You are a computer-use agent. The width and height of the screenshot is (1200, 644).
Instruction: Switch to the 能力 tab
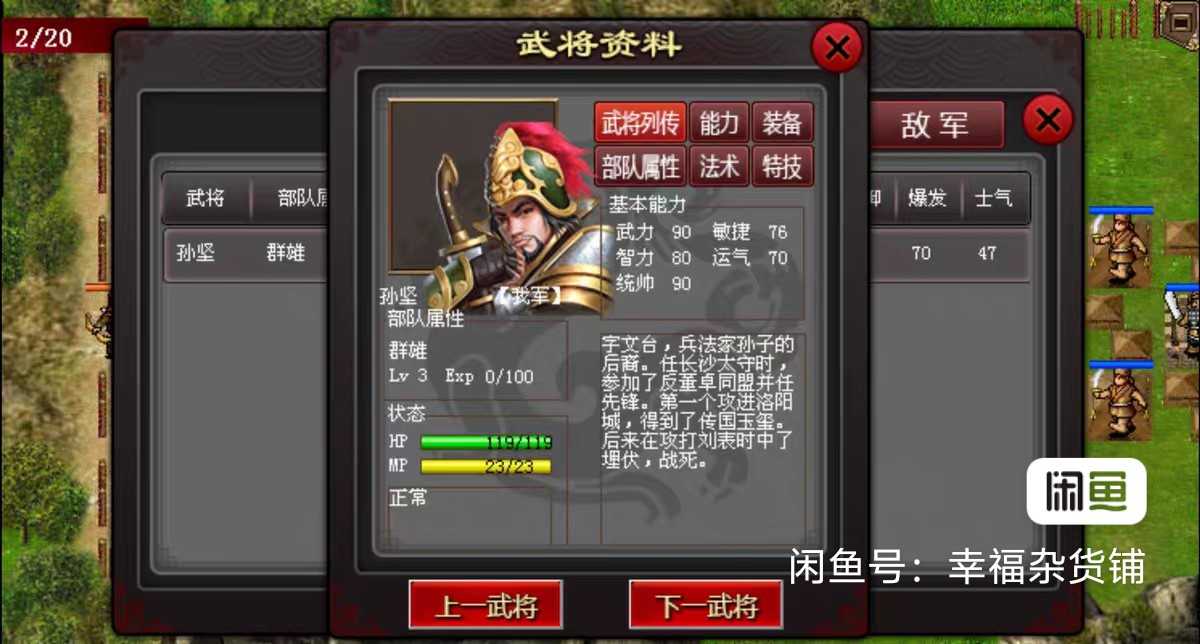click(x=719, y=123)
